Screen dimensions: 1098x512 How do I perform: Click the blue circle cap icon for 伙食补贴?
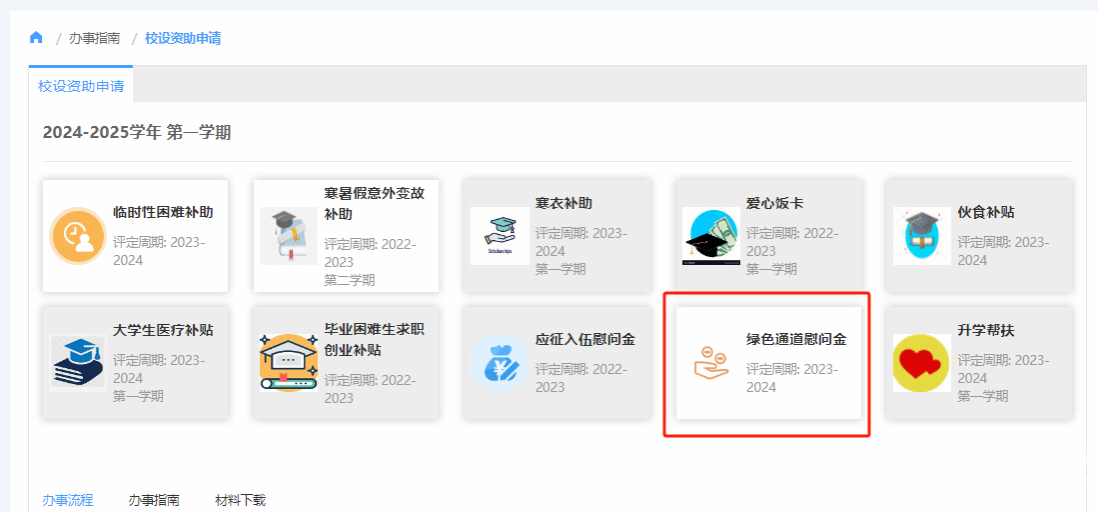pyautogui.click(x=921, y=236)
